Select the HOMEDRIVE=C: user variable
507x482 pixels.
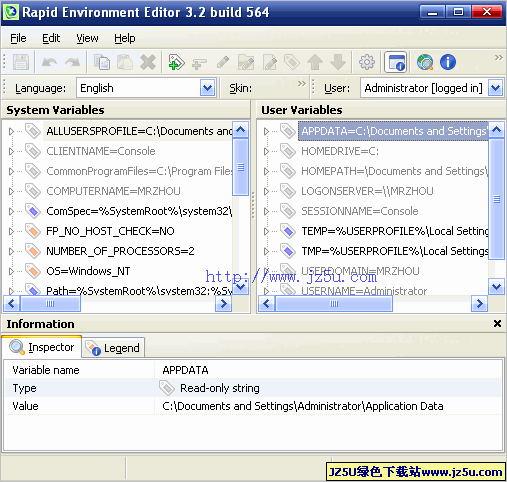click(x=340, y=151)
